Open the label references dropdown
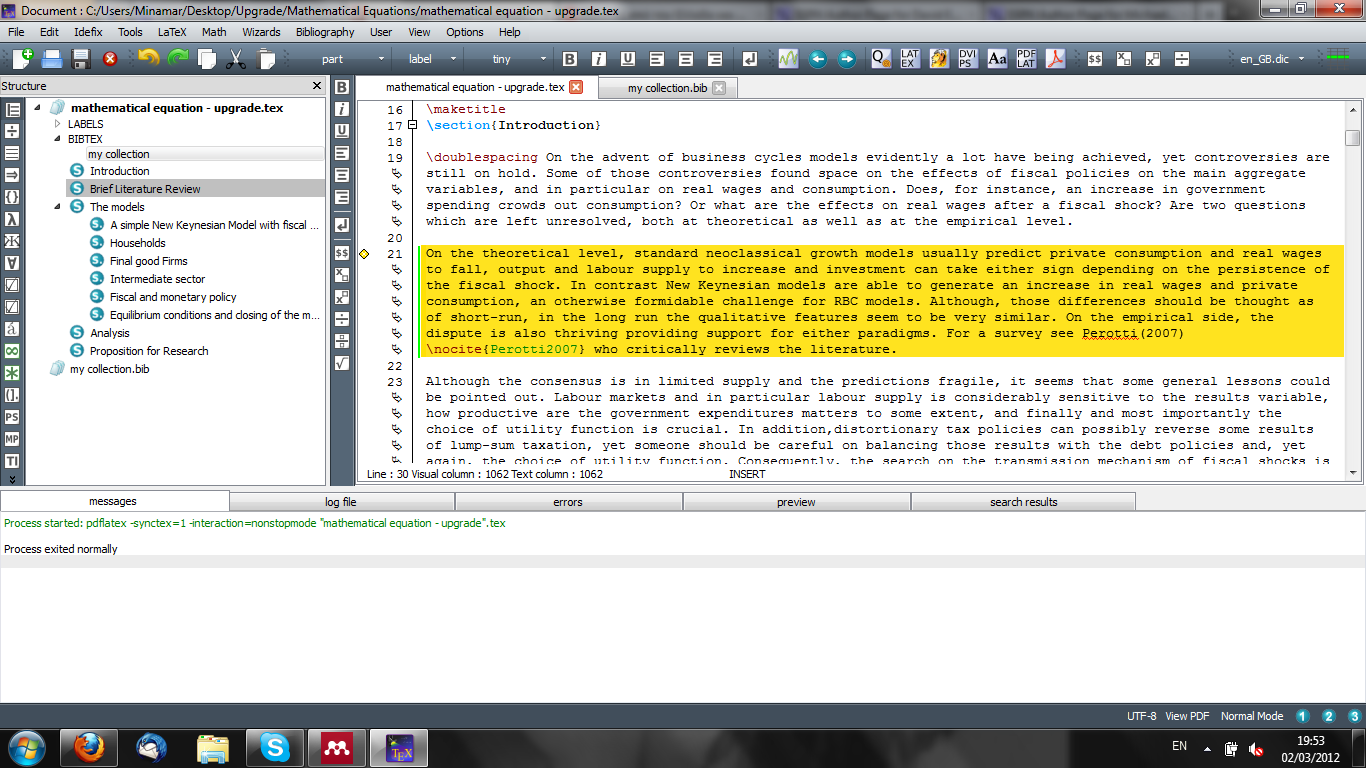1366x768 pixels. (x=427, y=59)
